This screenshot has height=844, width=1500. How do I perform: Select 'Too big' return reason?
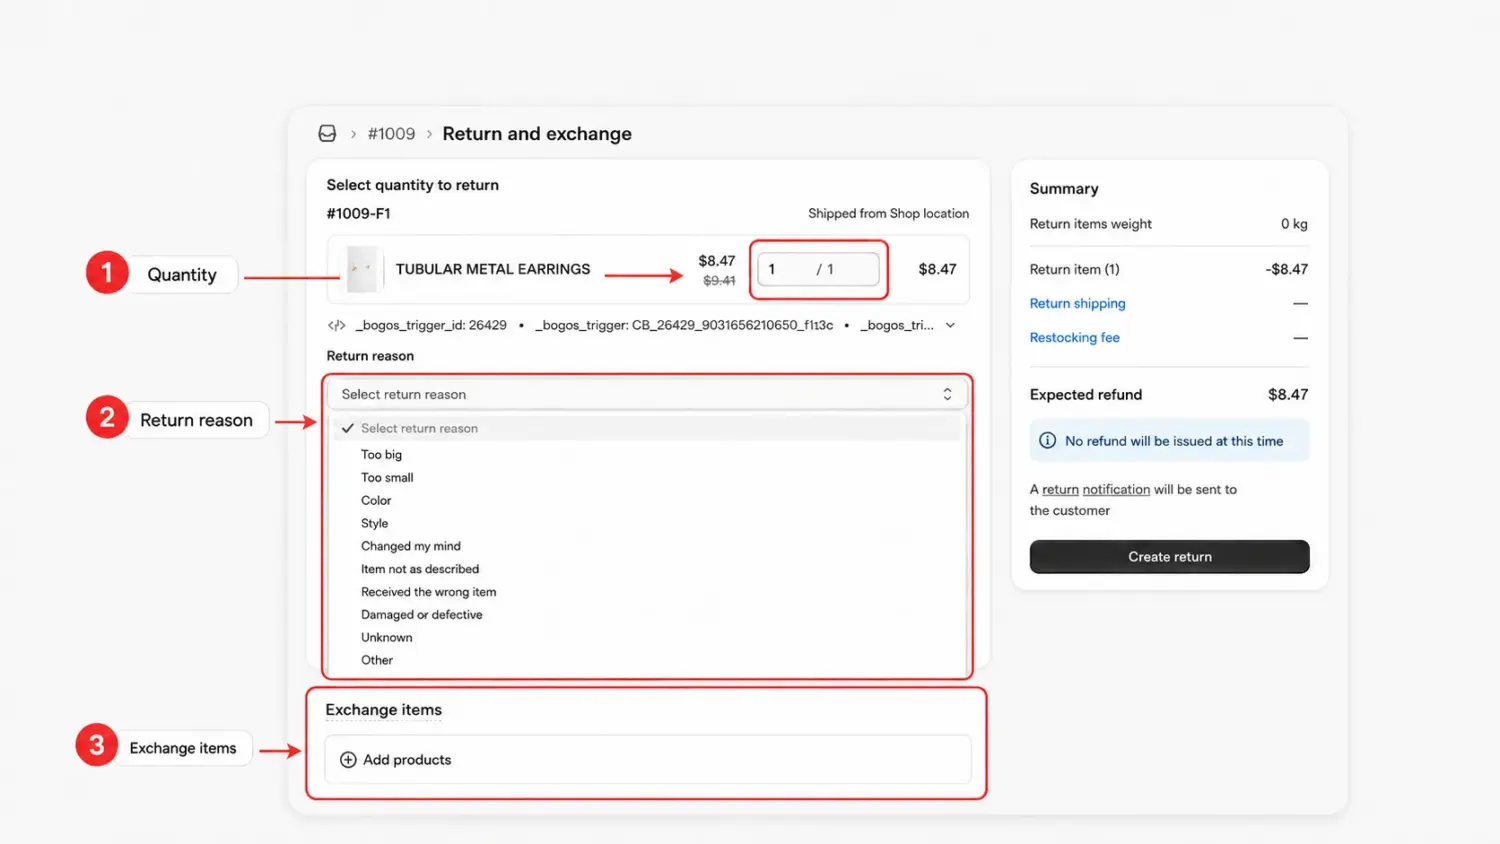pos(381,454)
